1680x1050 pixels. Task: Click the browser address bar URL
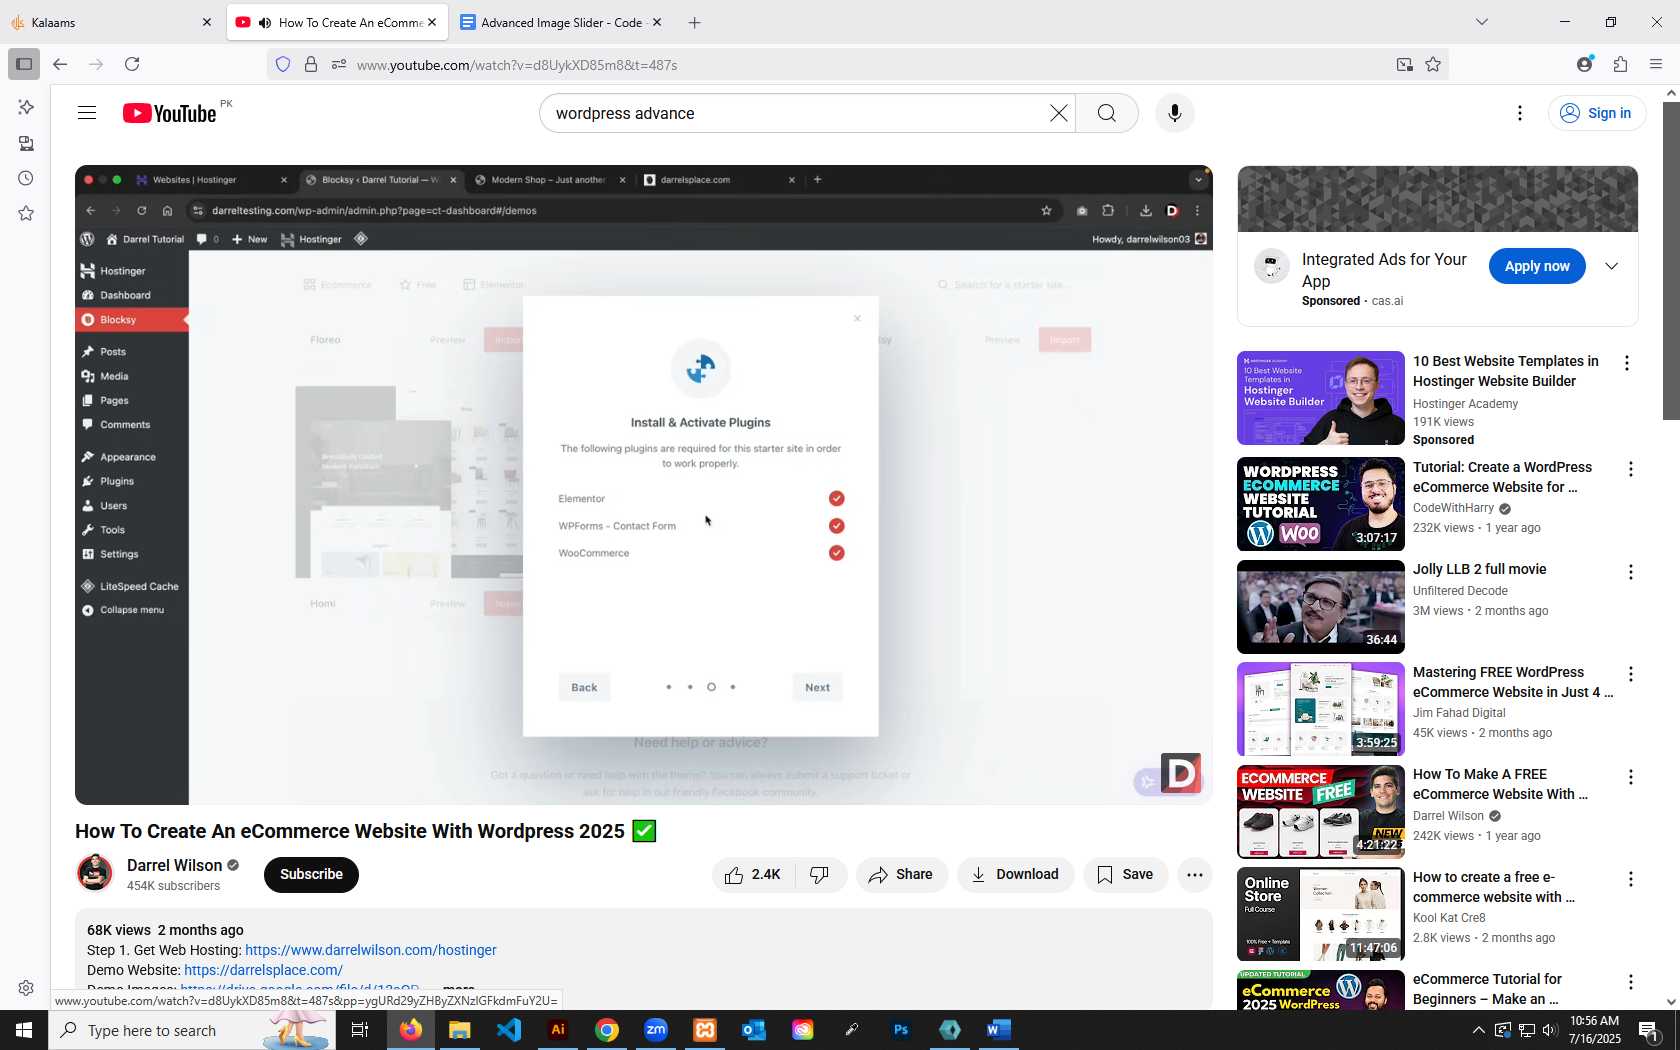coord(517,65)
